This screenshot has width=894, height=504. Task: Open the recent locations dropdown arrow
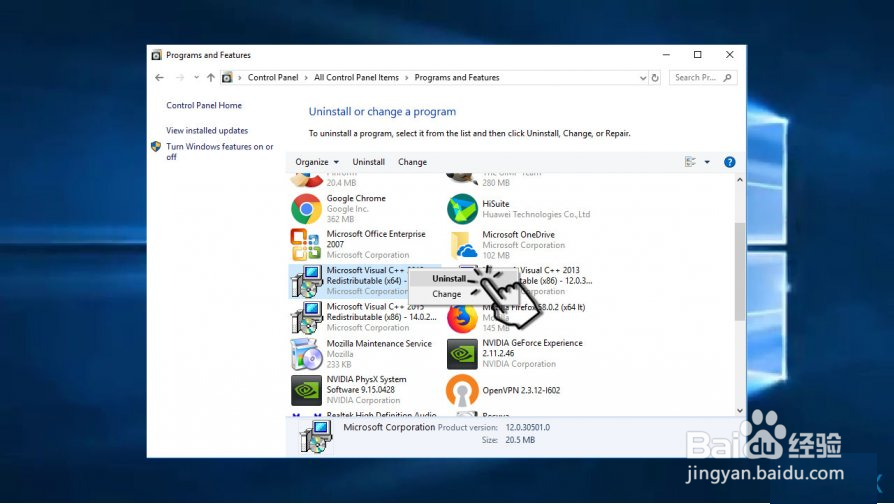click(x=196, y=78)
